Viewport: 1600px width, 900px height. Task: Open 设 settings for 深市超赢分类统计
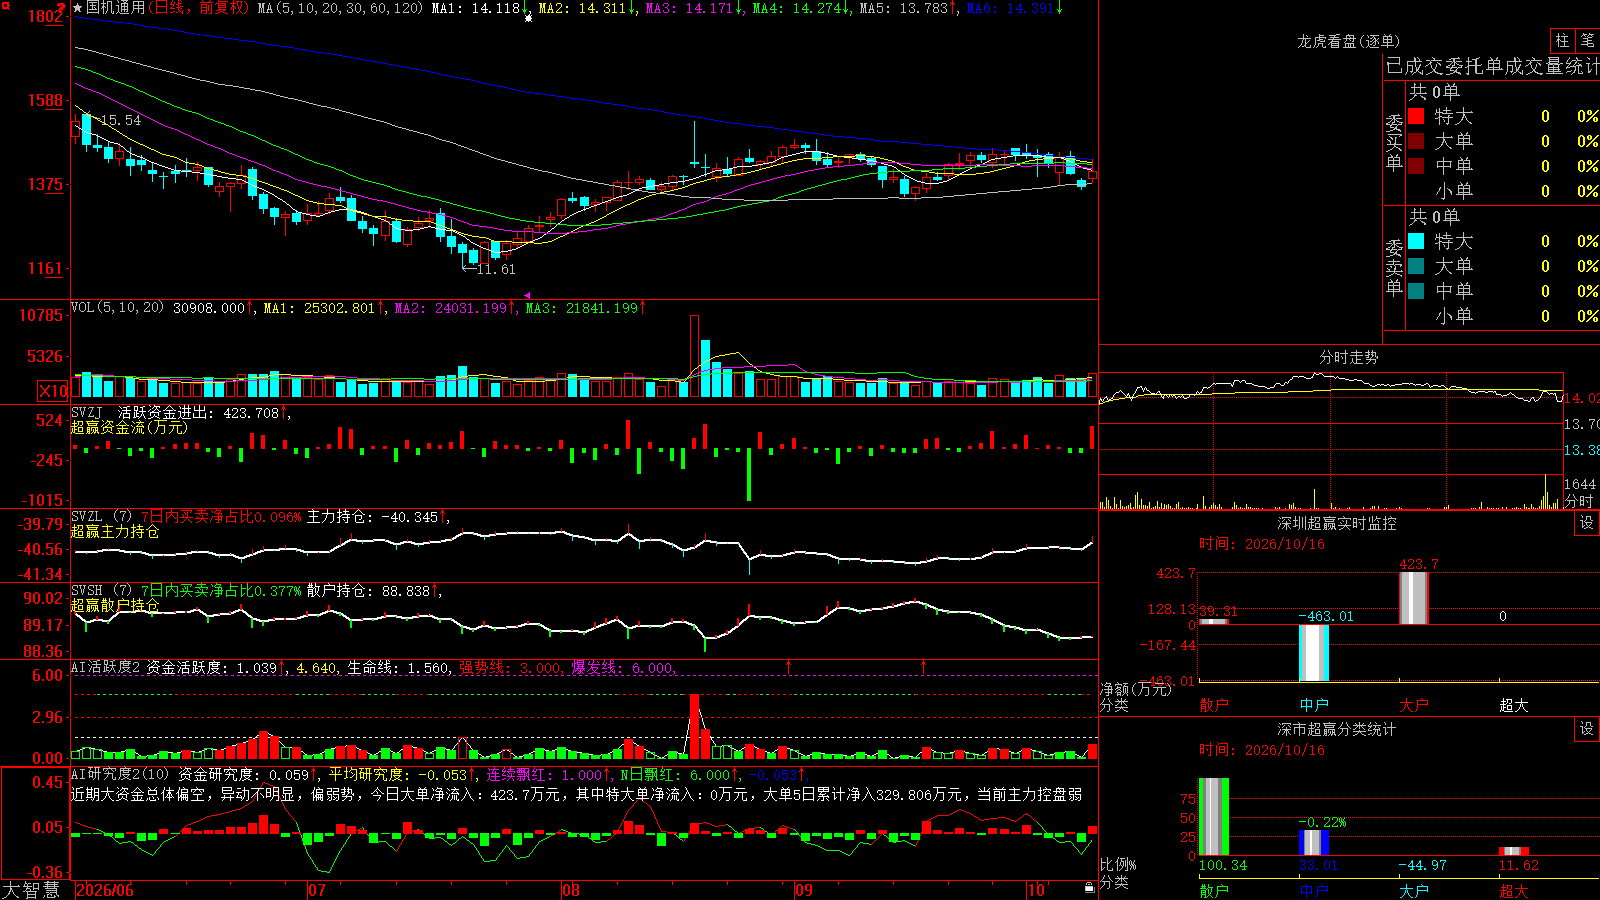1587,729
